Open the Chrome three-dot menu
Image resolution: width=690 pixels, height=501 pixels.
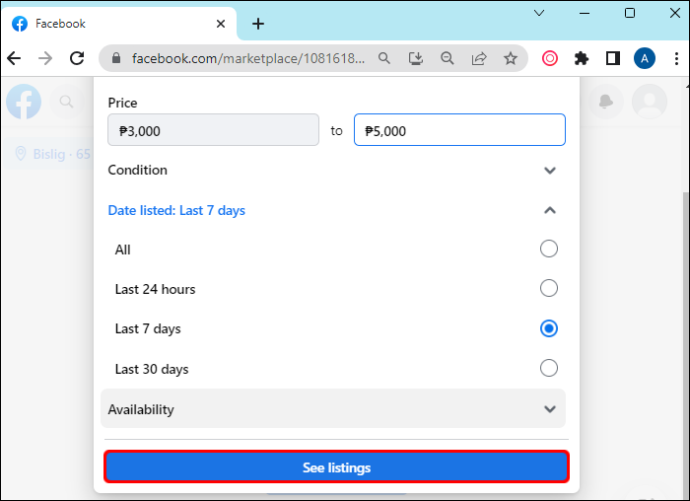pos(676,58)
